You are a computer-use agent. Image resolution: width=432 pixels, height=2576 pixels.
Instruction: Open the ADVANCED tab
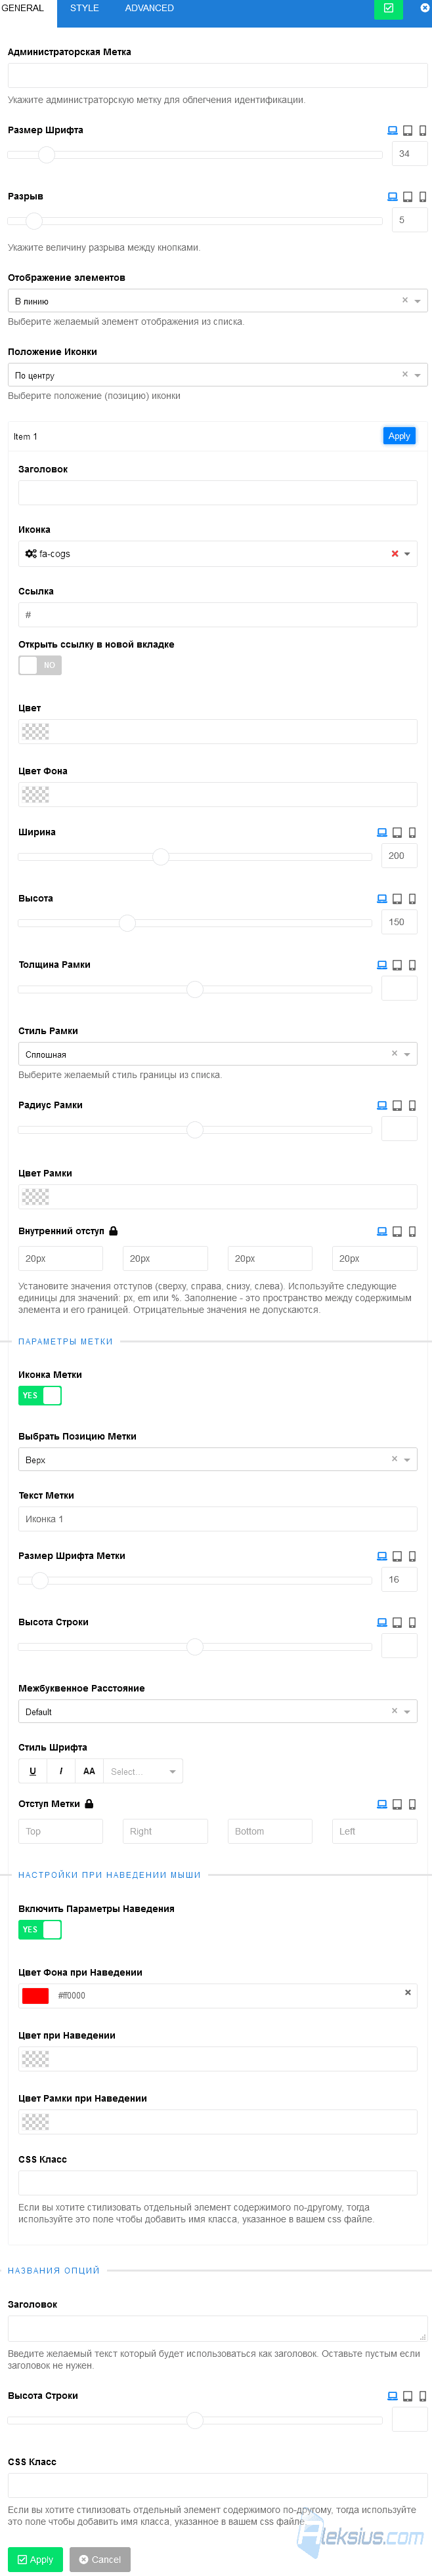click(x=149, y=8)
